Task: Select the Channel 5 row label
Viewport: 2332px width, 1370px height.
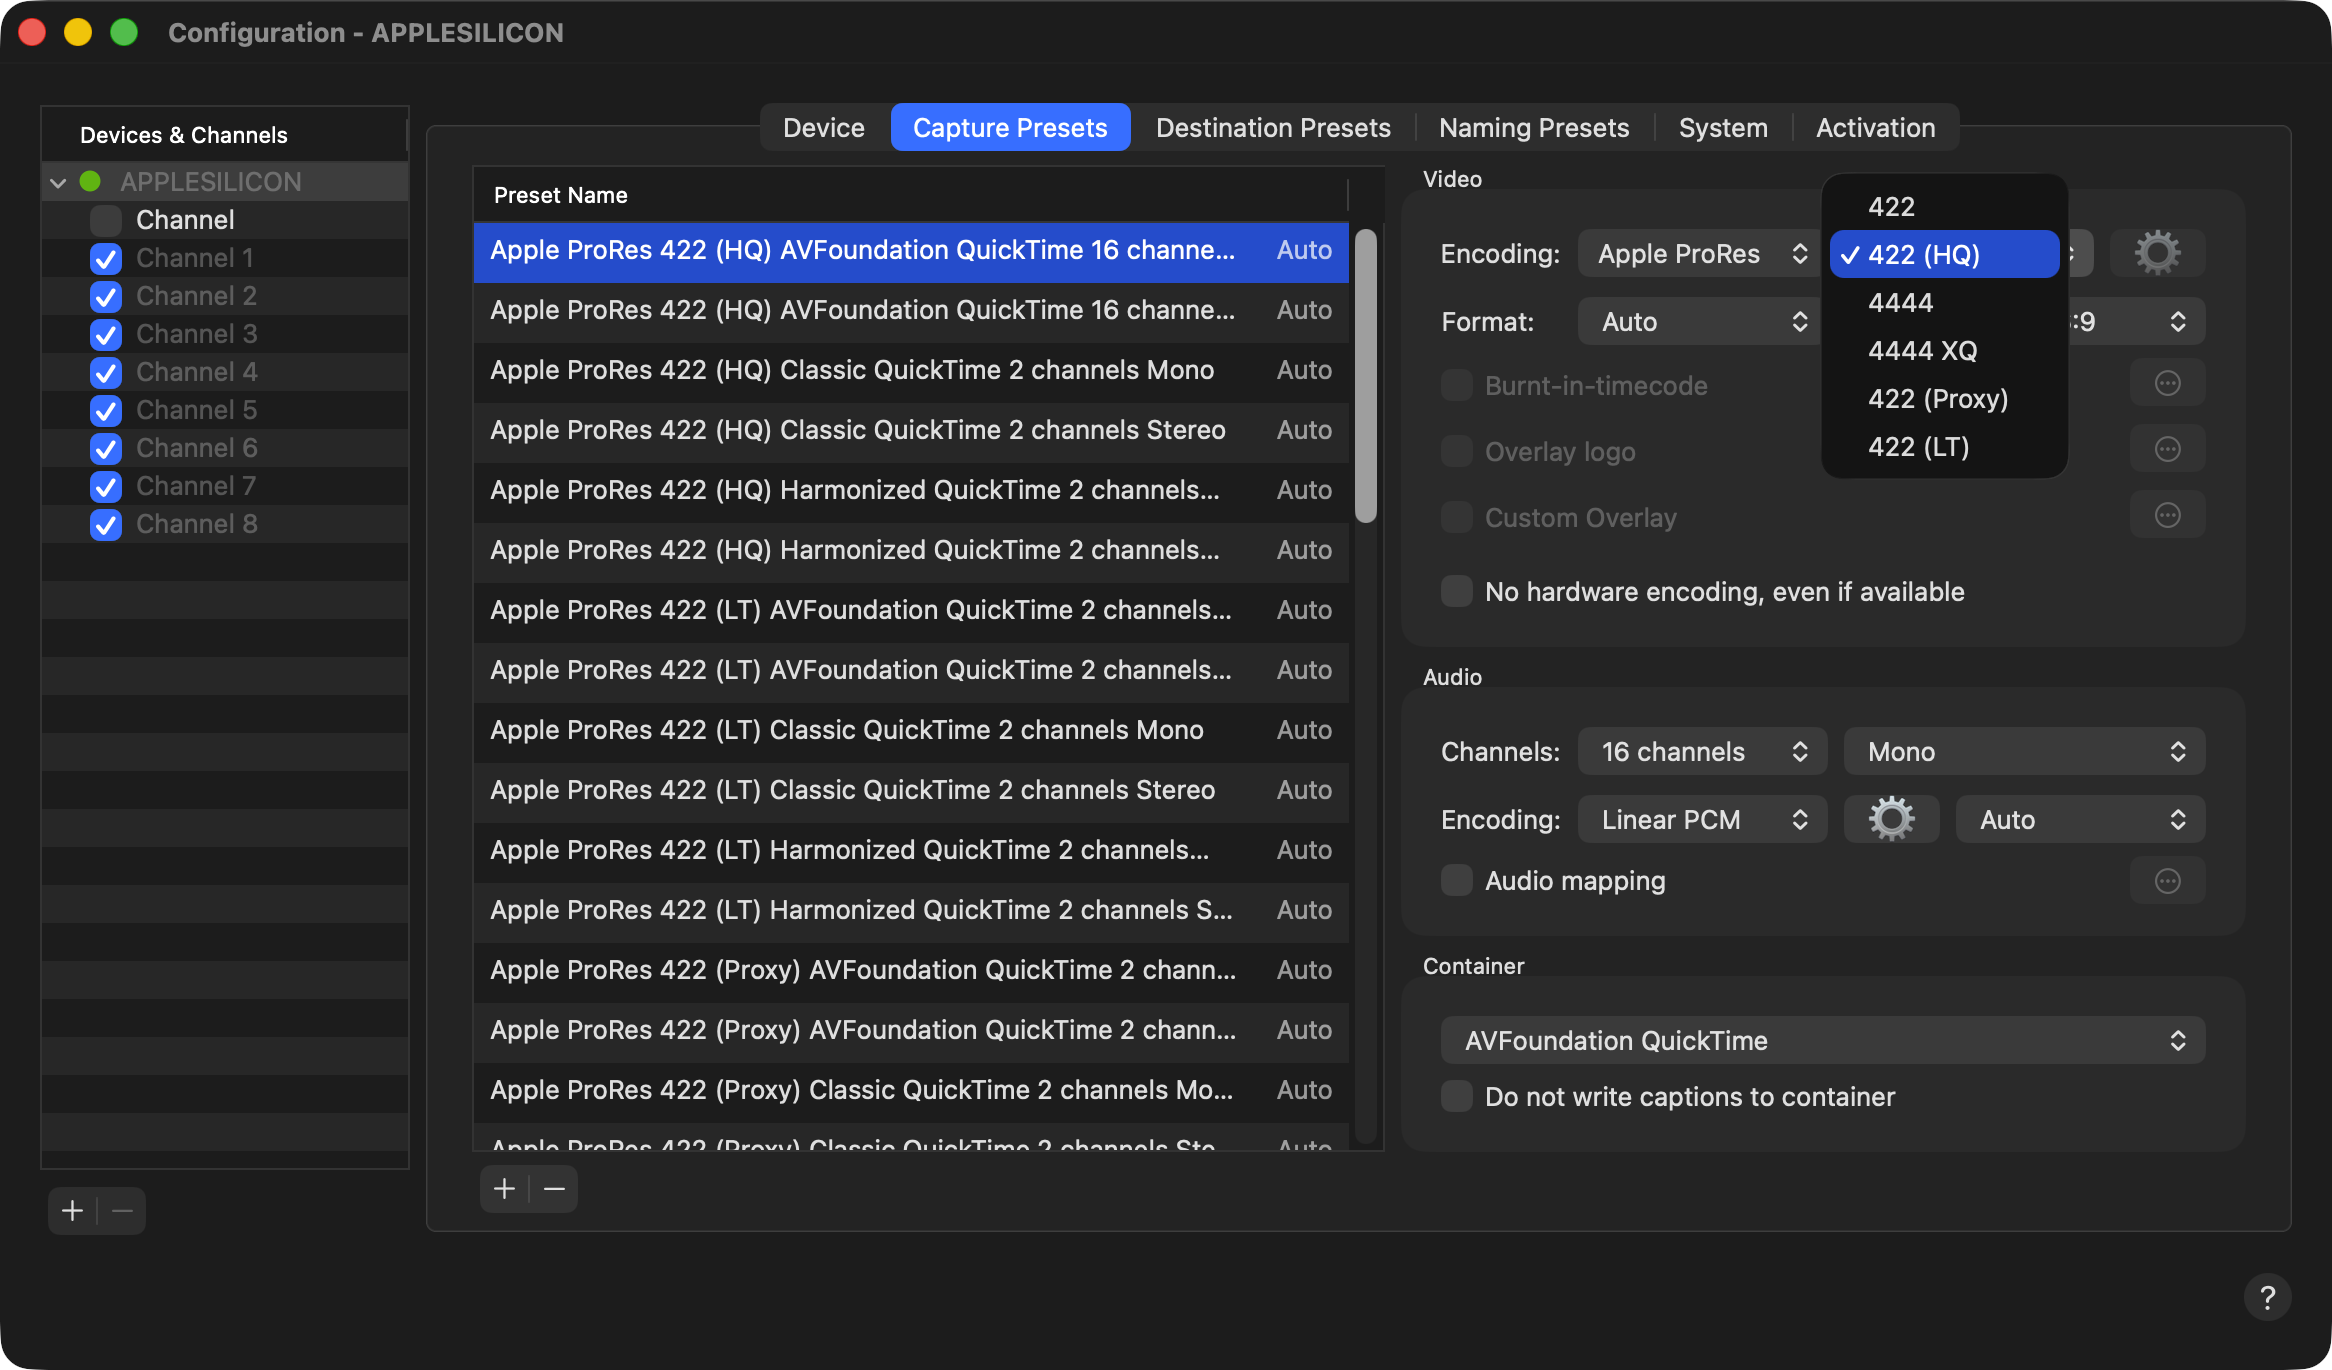Action: tap(196, 410)
